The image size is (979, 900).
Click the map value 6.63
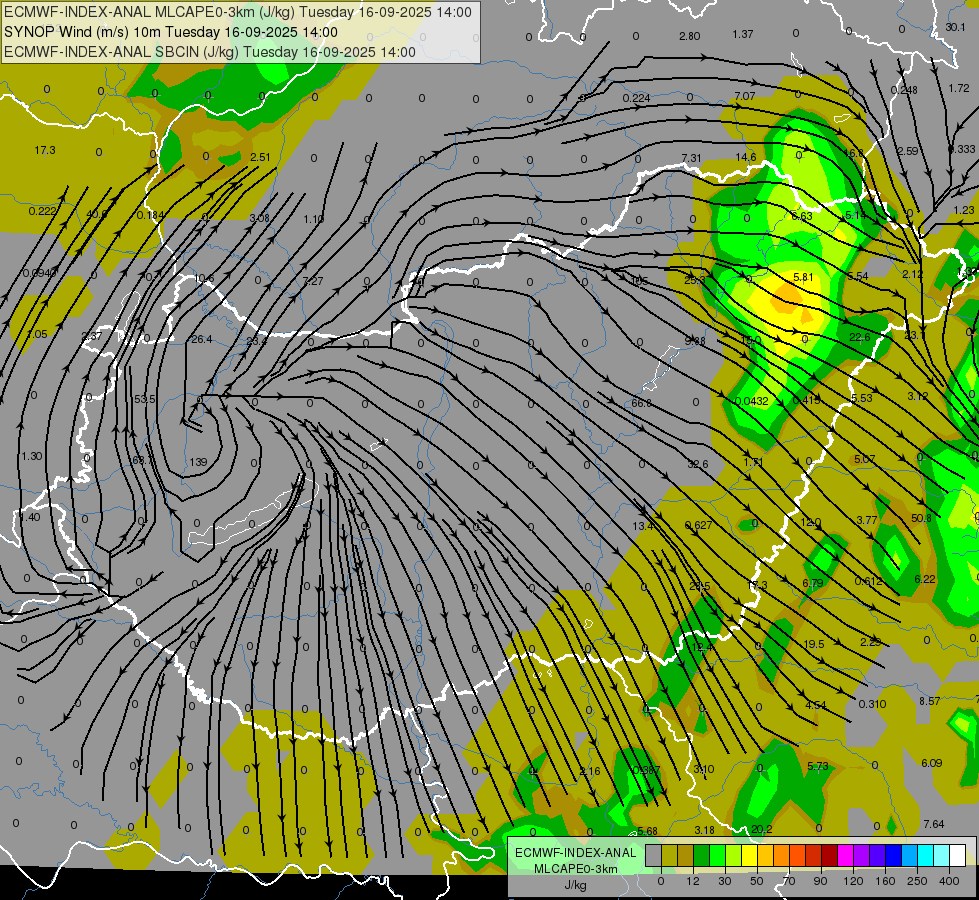pyautogui.click(x=802, y=216)
